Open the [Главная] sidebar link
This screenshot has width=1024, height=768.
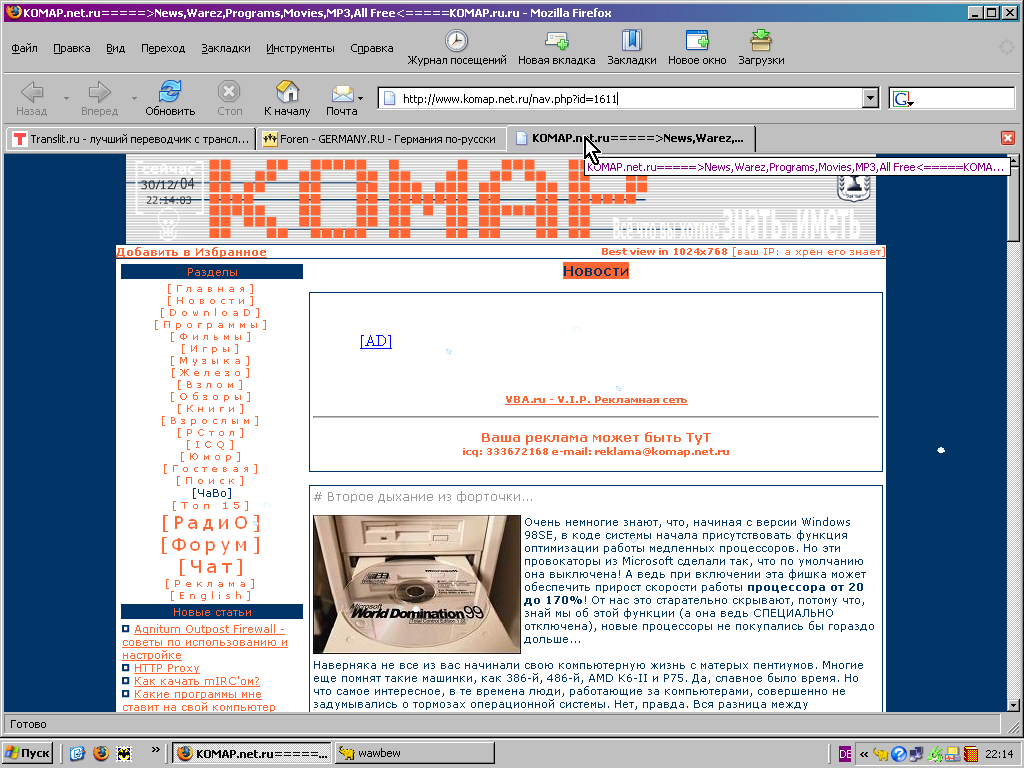tap(210, 289)
